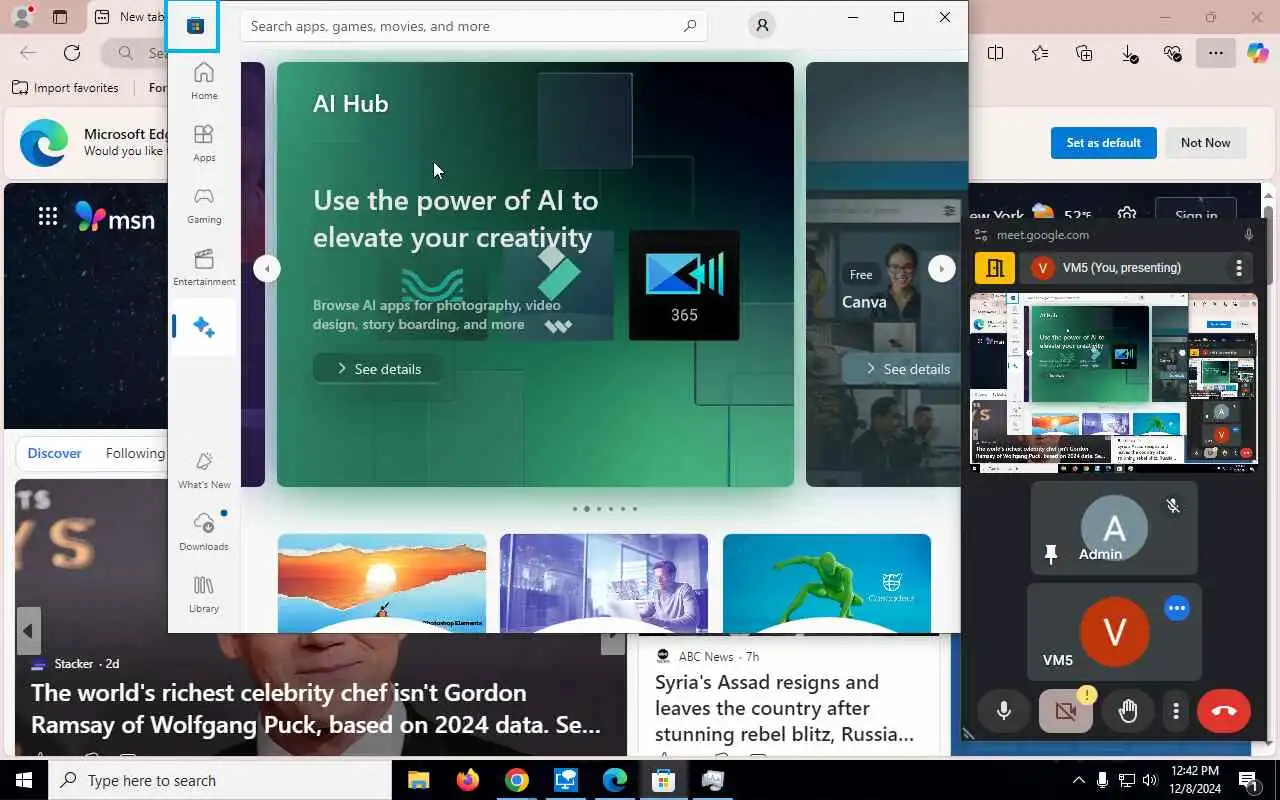Click the msn logo
1280x800 pixels.
pos(115,217)
